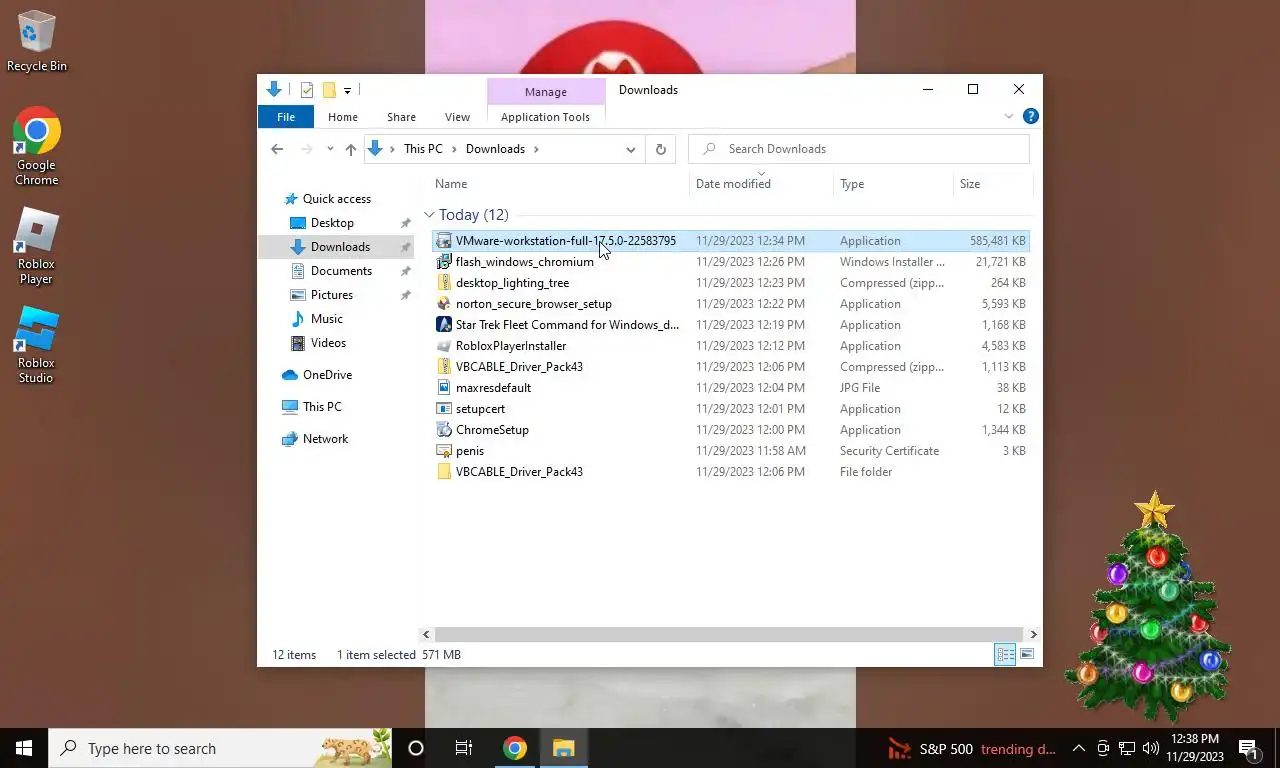This screenshot has height=768, width=1280.
Task: Open the Customize Quick Access Toolbar dropdown
Action: [347, 91]
